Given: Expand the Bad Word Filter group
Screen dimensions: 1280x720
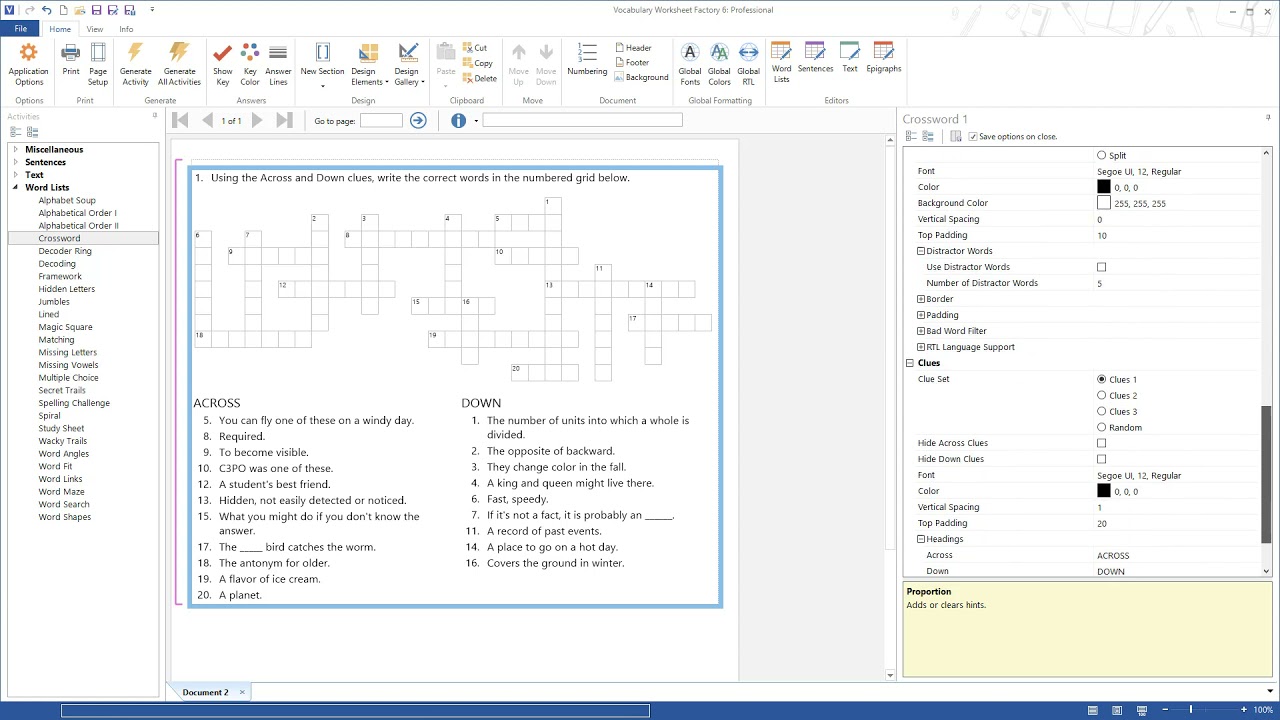Looking at the screenshot, I should pos(921,331).
